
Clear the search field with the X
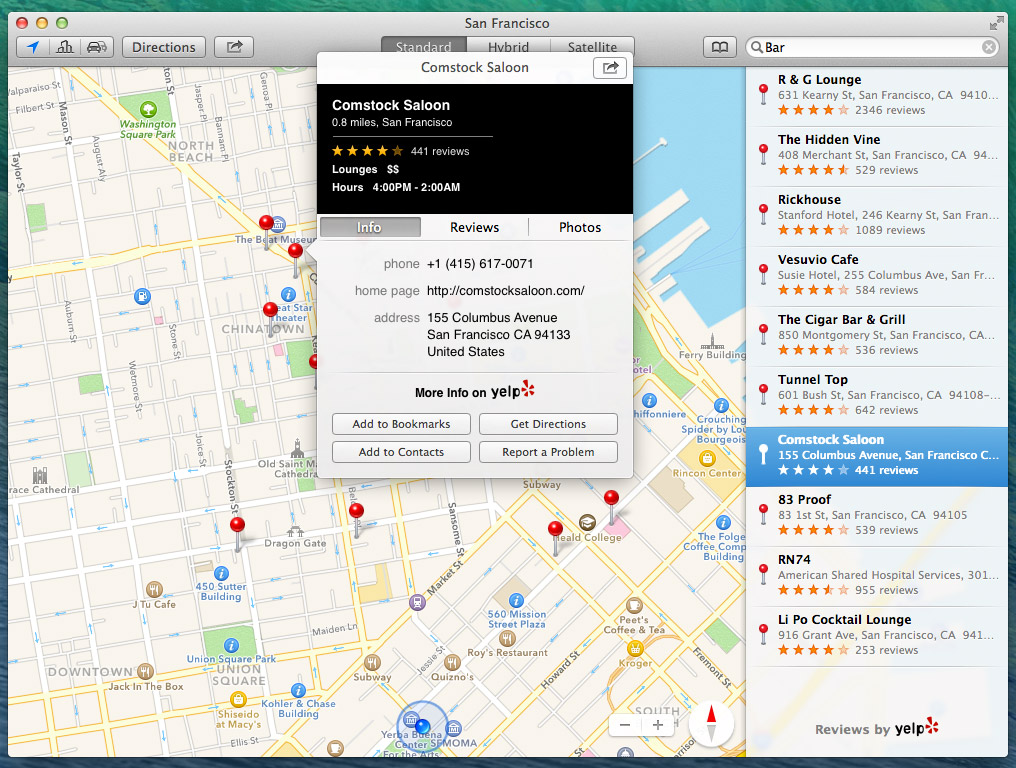pyautogui.click(x=989, y=47)
